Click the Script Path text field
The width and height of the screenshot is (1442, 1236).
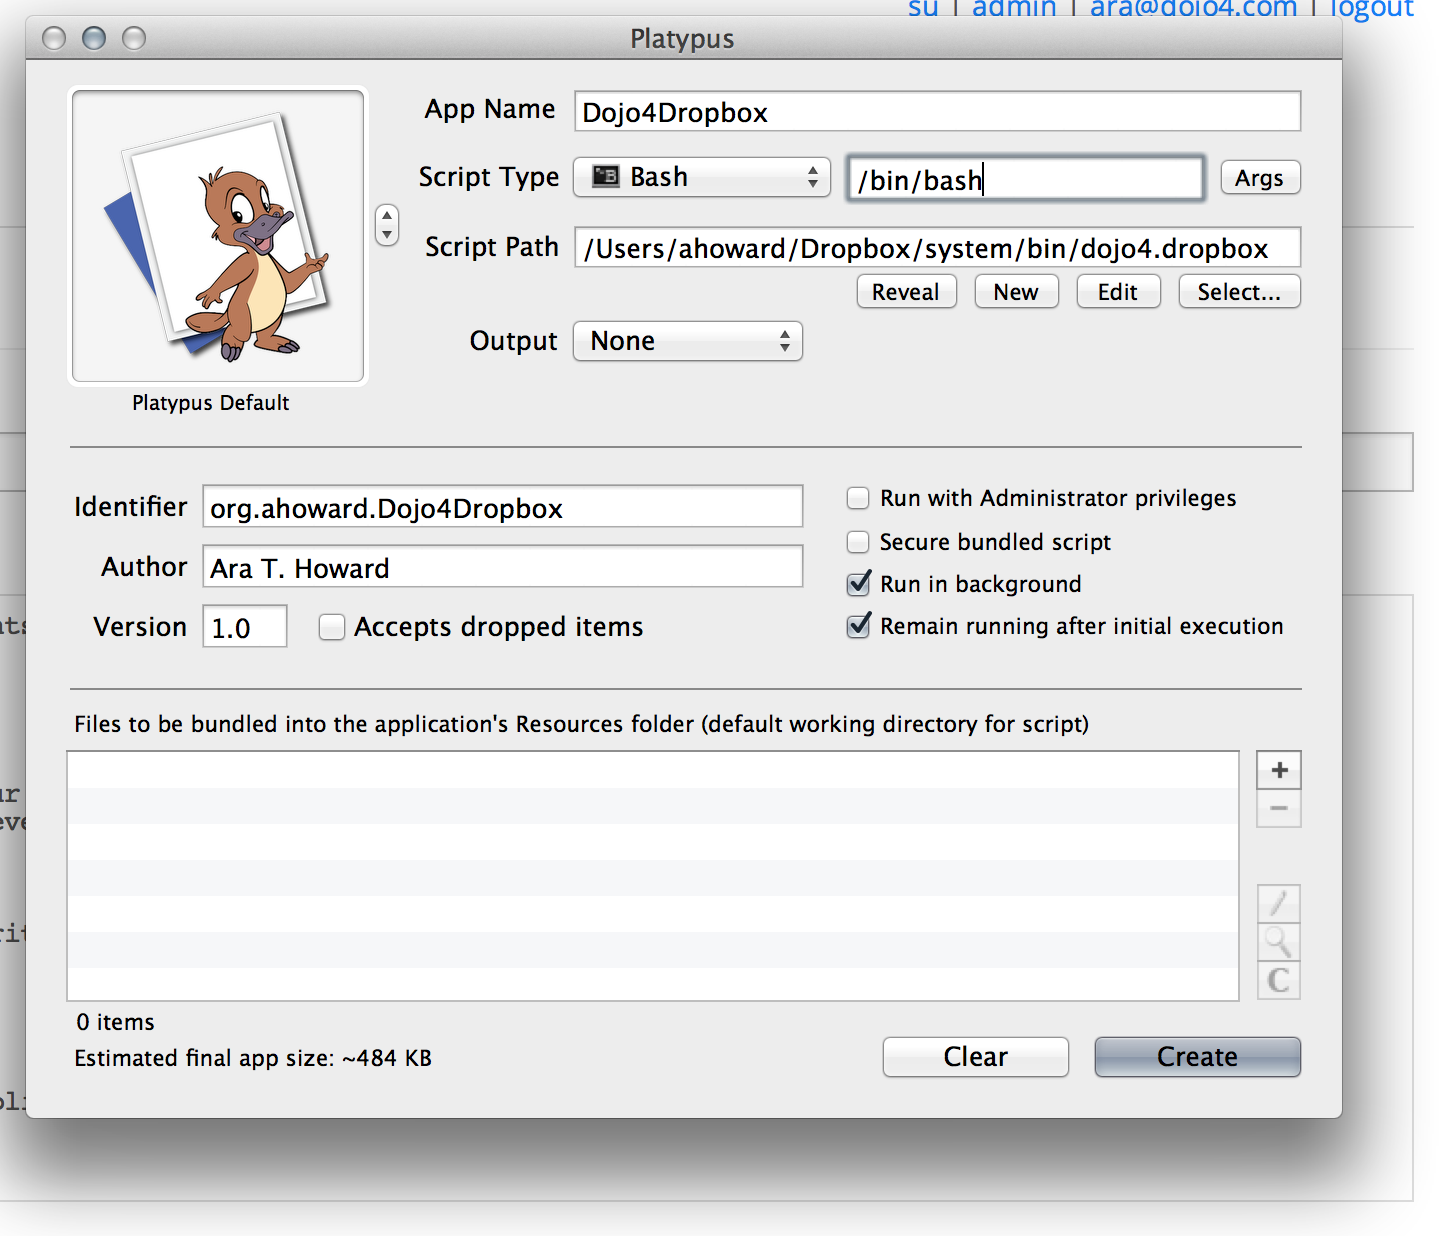coord(938,248)
